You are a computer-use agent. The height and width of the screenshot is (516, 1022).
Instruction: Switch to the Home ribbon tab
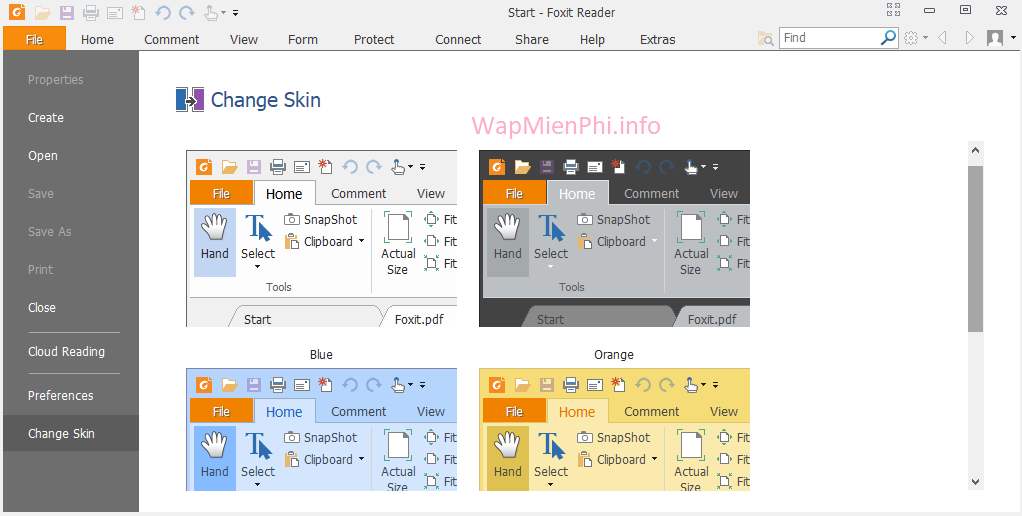point(97,40)
